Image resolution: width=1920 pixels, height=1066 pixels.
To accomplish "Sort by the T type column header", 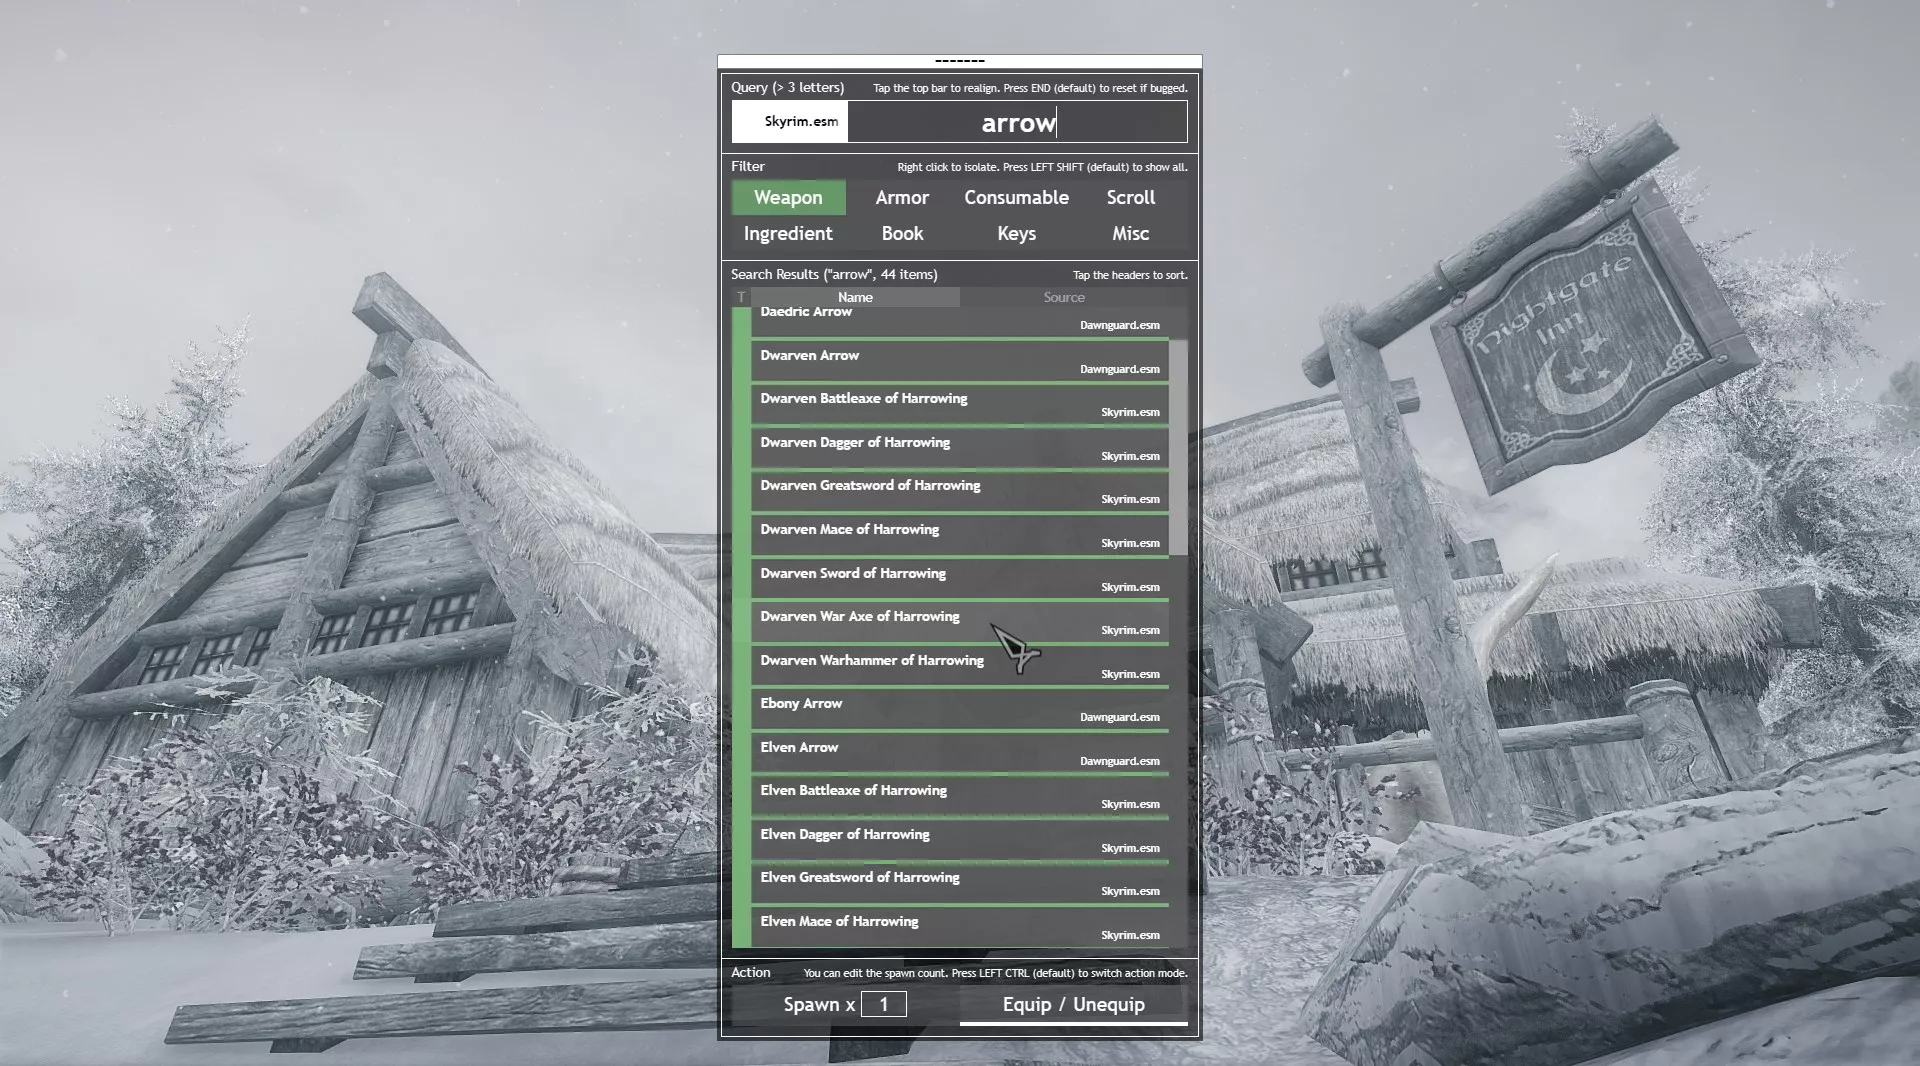I will point(741,297).
